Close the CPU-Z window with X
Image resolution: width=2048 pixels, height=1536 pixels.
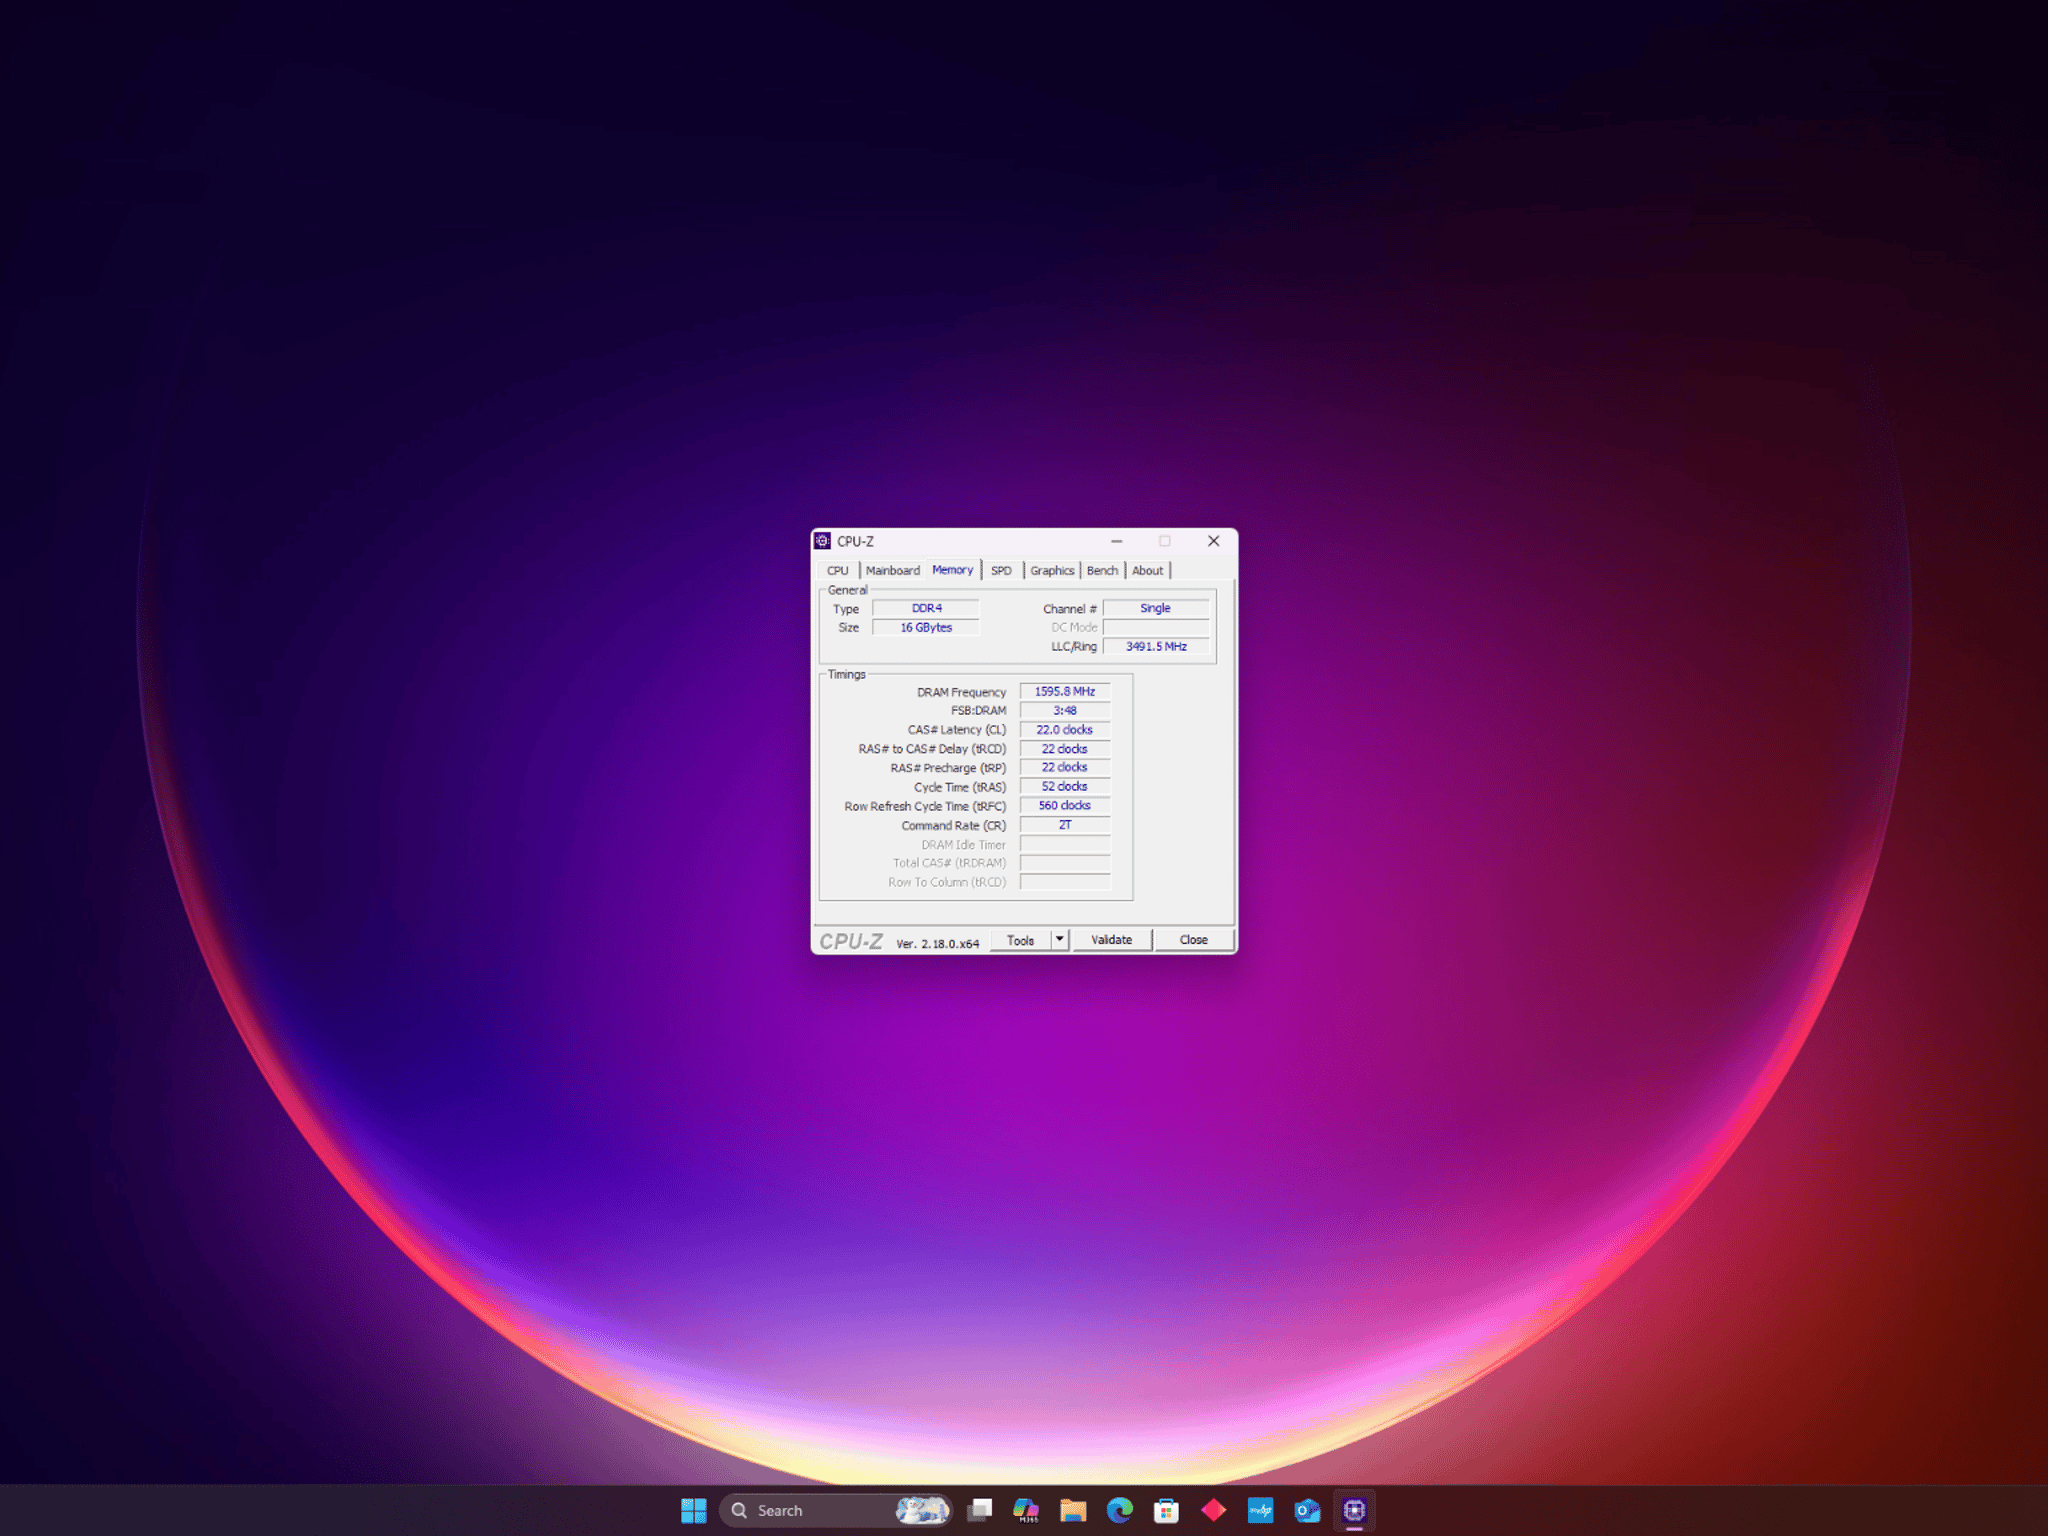(1213, 541)
